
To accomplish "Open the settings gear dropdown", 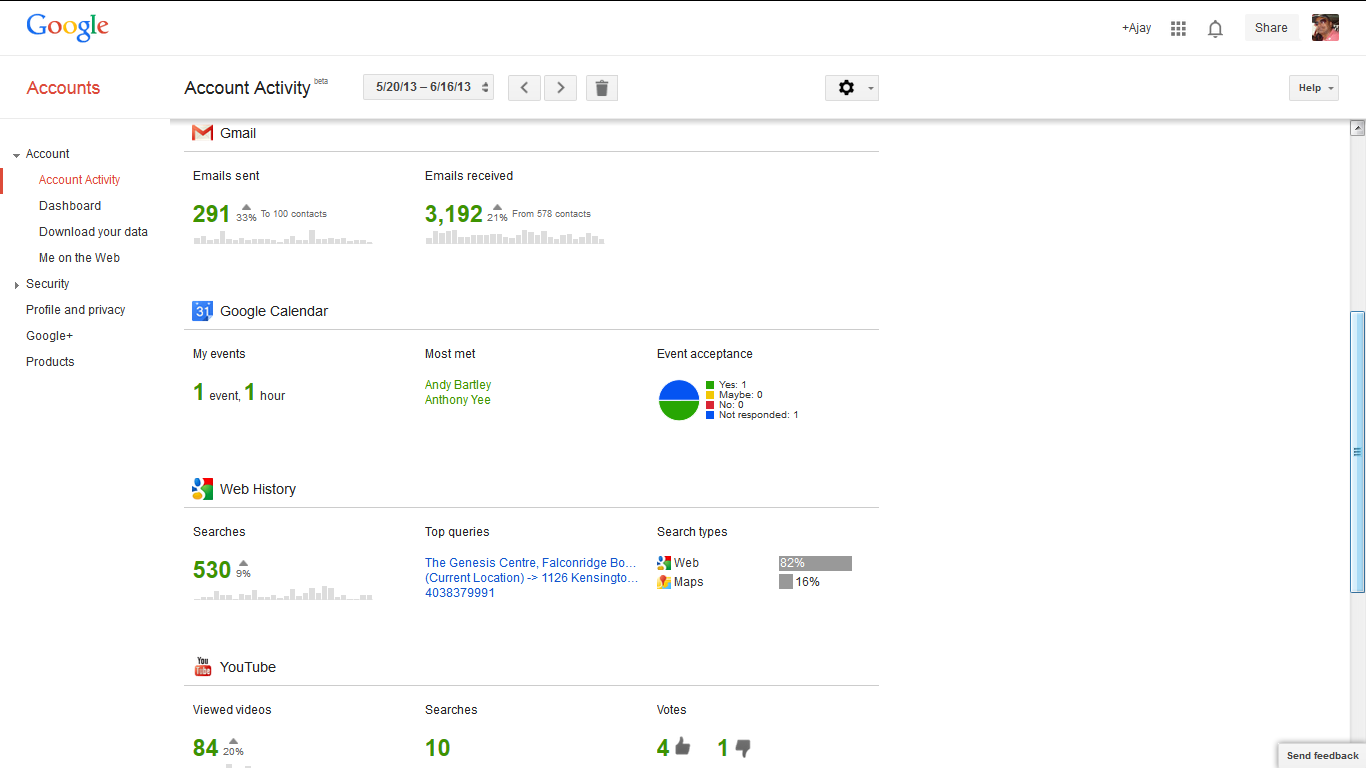I will tap(851, 88).
